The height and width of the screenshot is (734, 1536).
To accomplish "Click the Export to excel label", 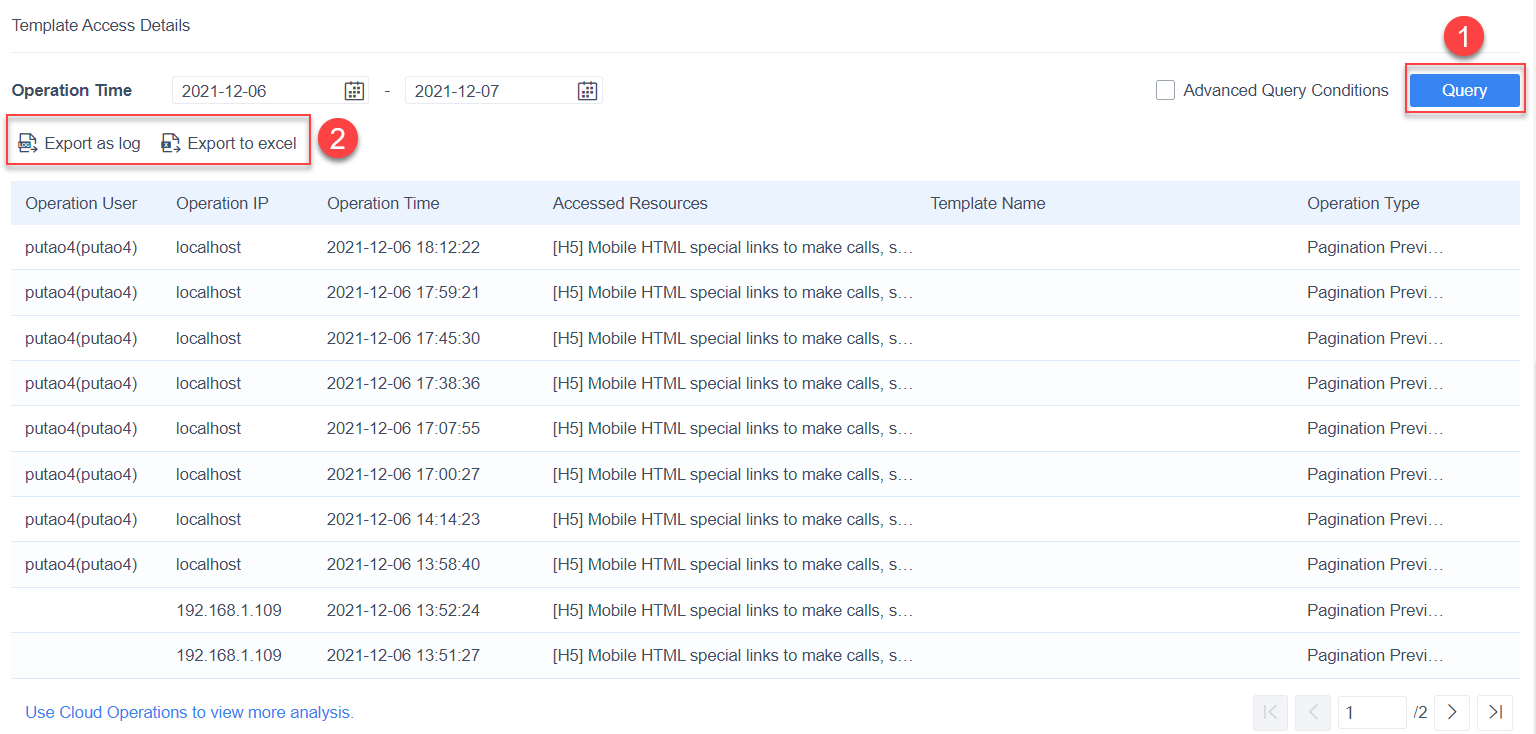I will click(242, 143).
